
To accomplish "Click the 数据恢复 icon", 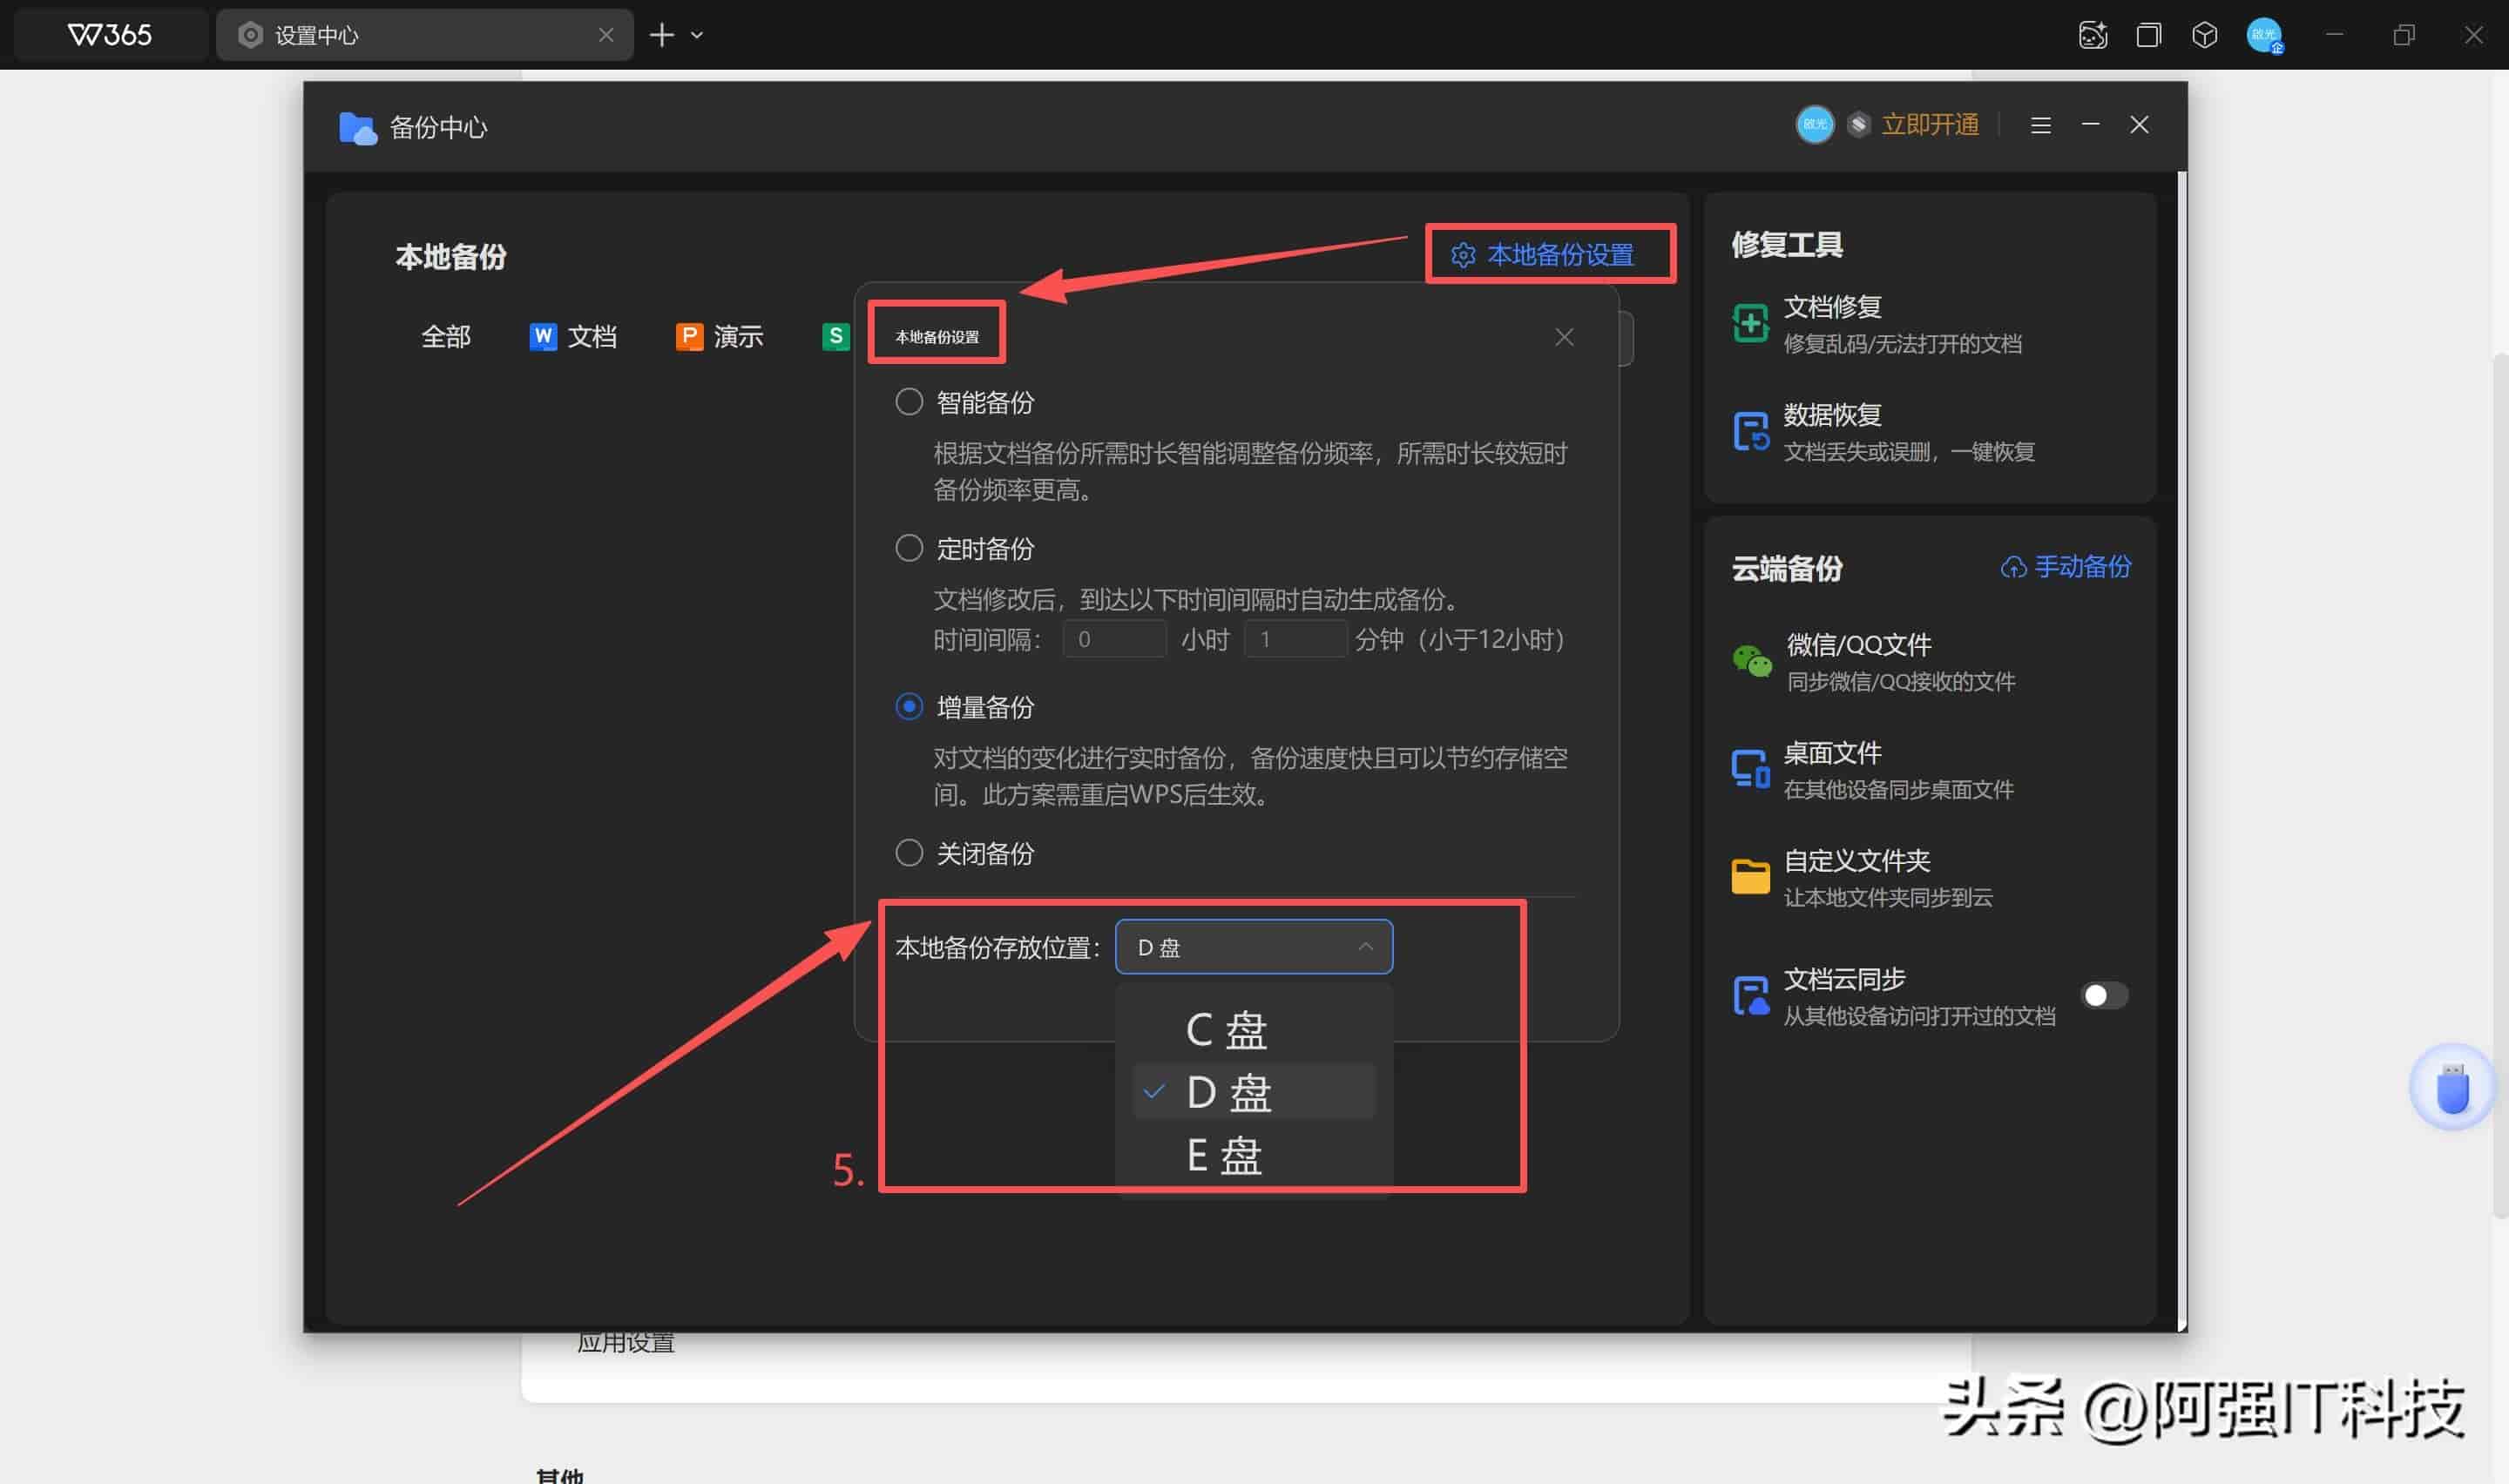I will click(x=1750, y=431).
